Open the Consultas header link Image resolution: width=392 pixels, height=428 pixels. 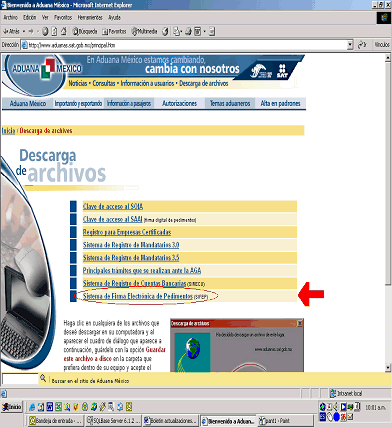pyautogui.click(x=104, y=83)
